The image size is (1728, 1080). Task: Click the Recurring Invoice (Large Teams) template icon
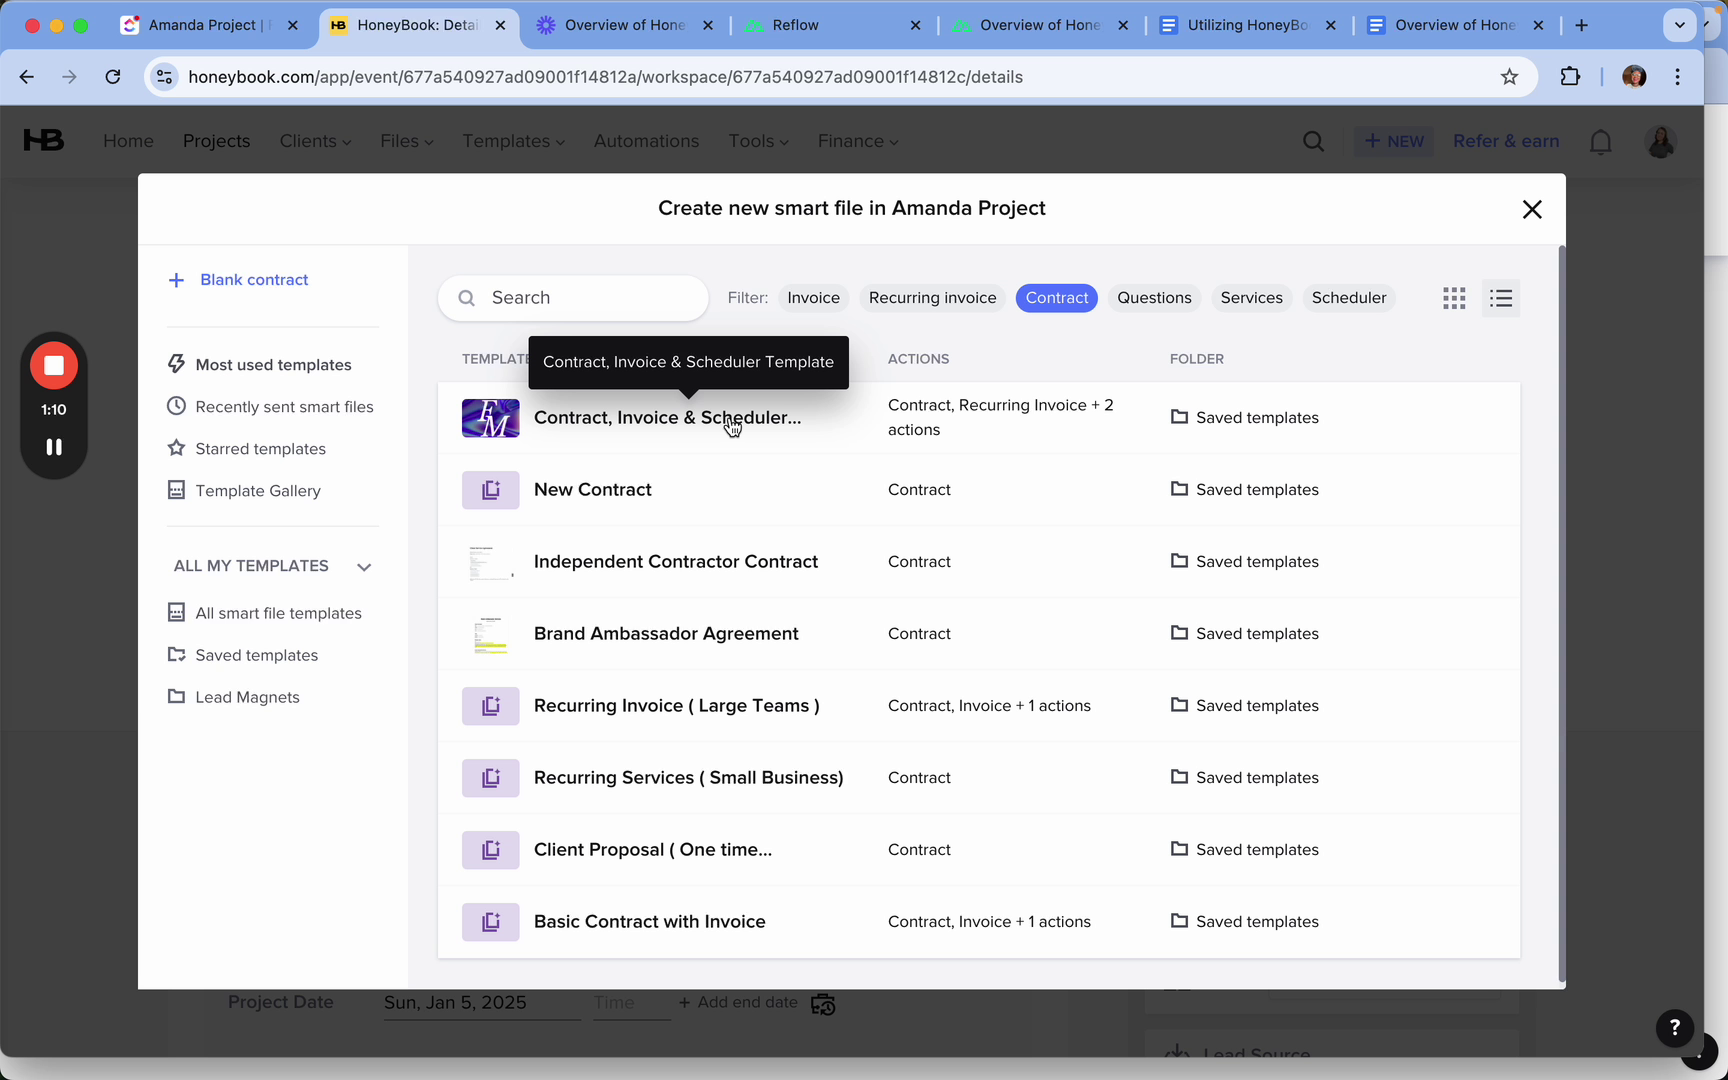490,706
